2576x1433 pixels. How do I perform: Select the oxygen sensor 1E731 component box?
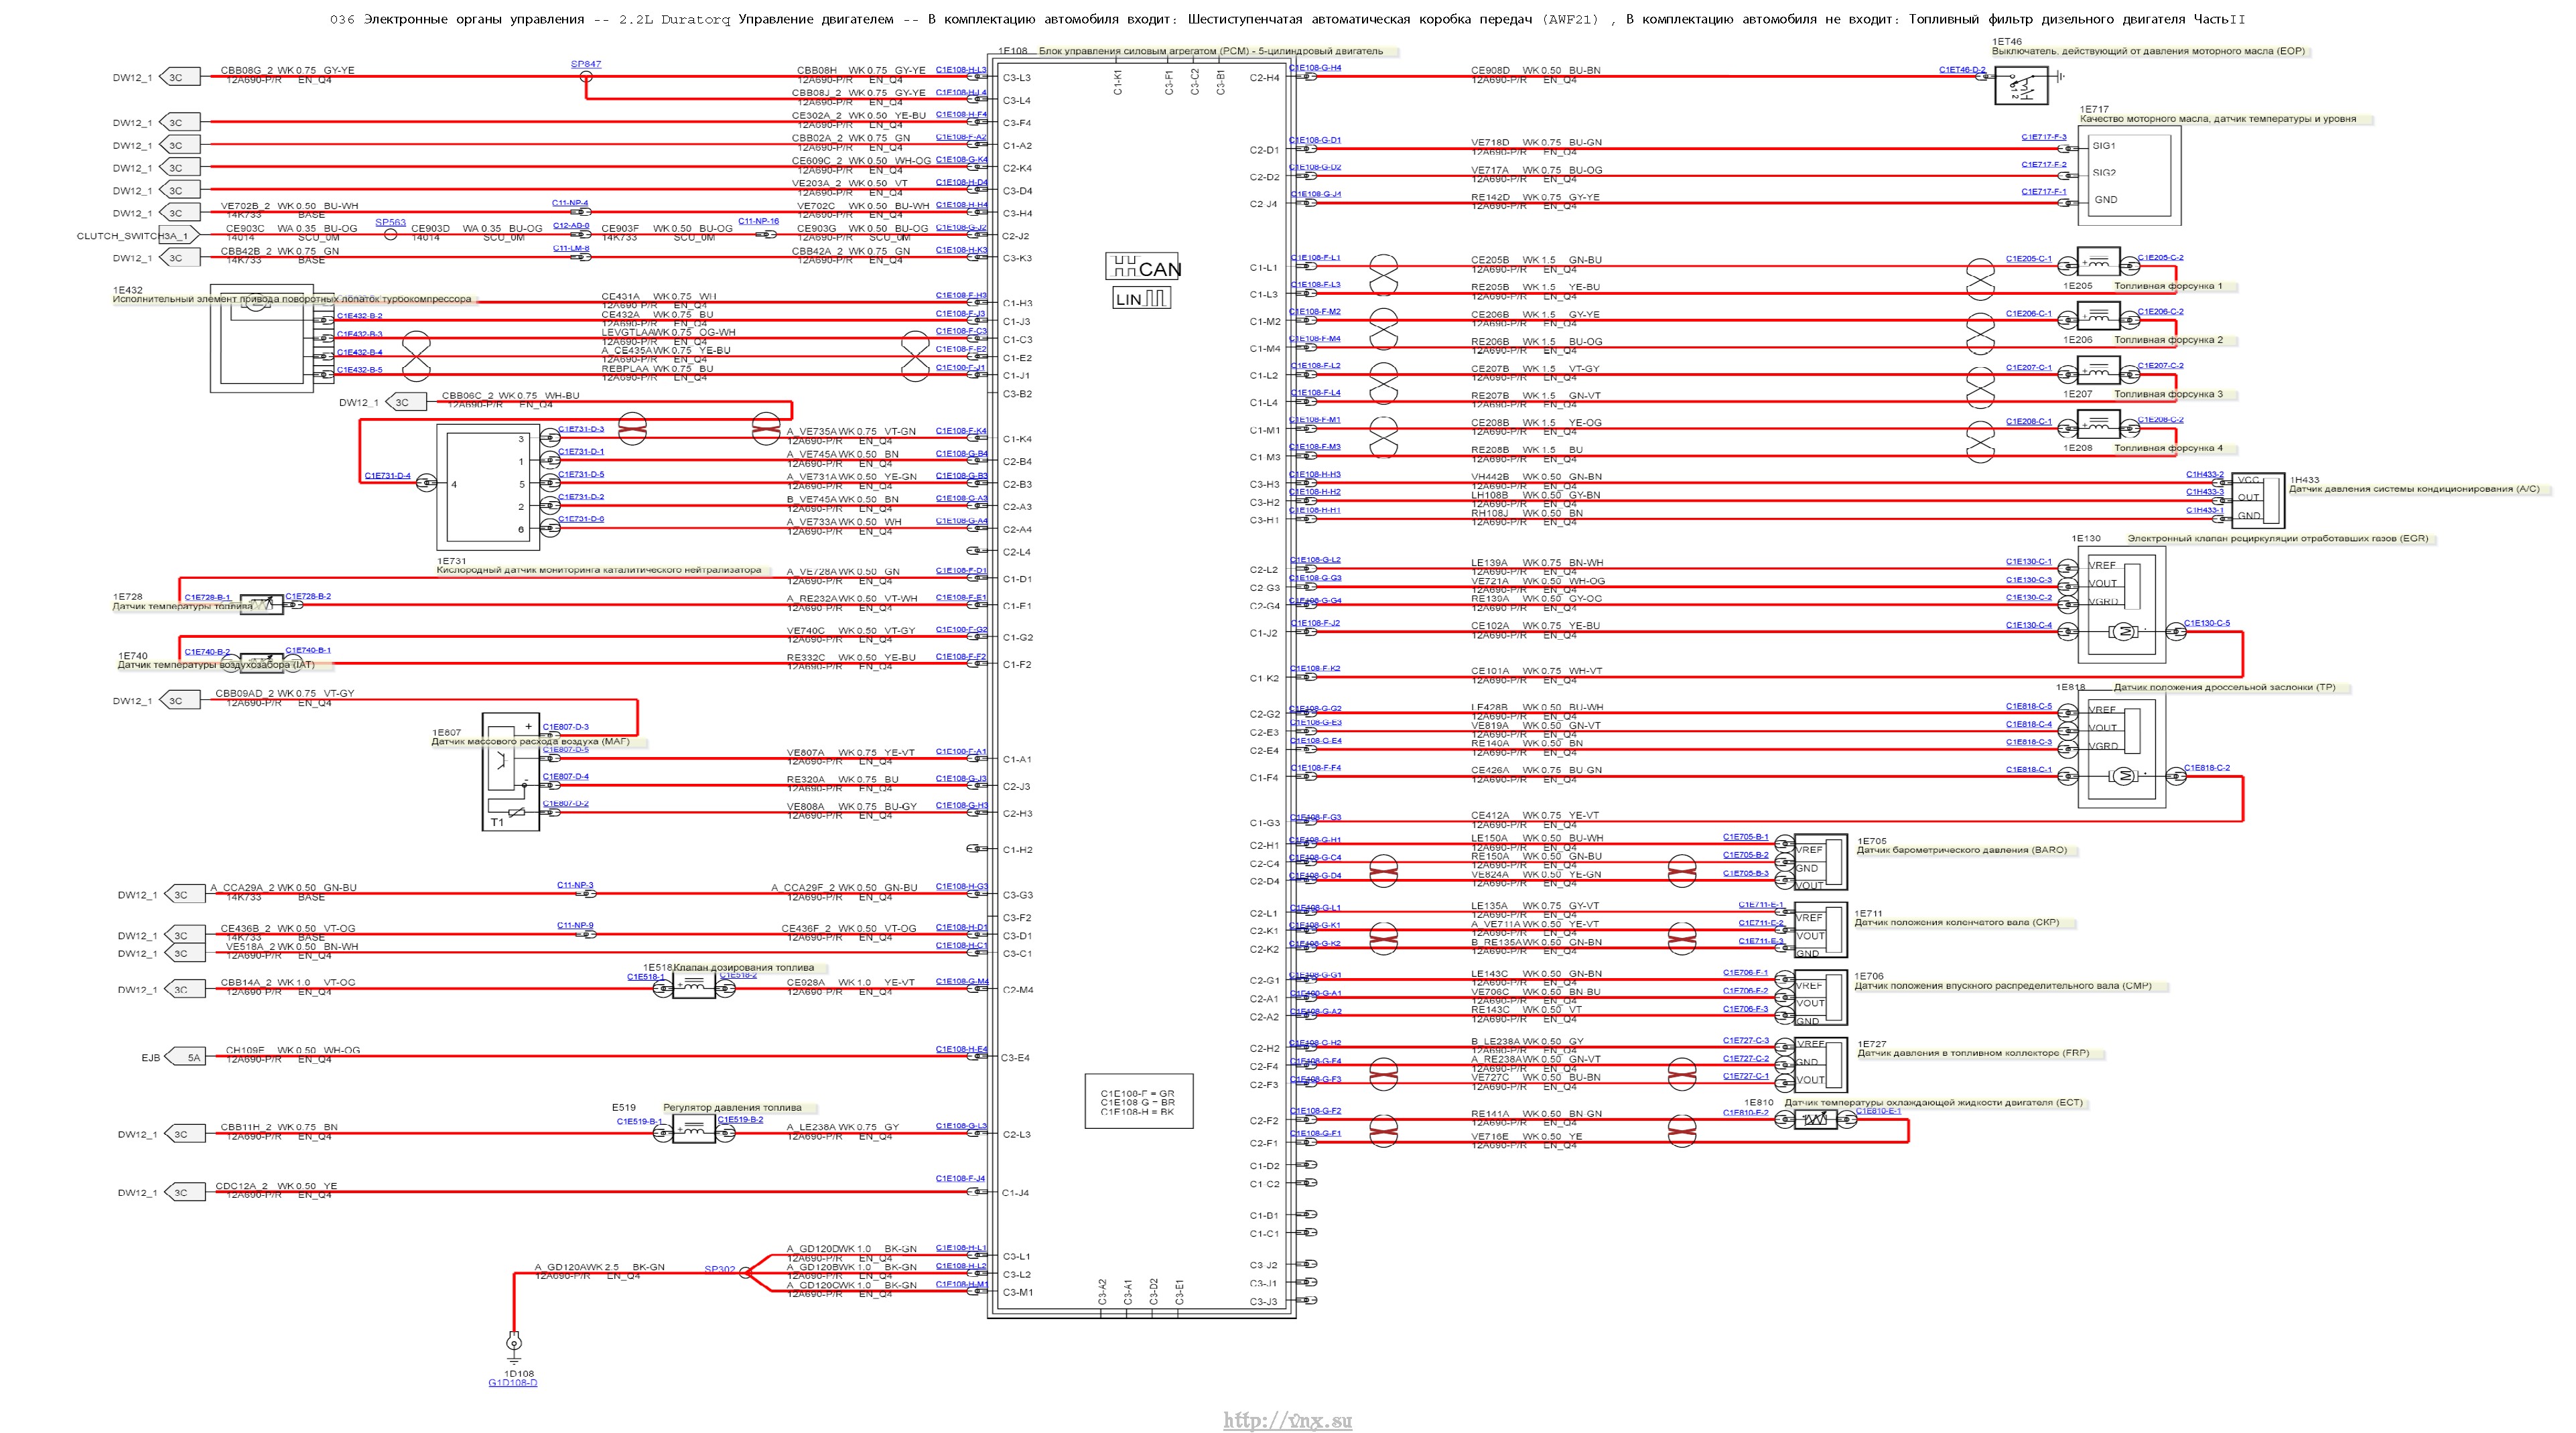(x=488, y=487)
